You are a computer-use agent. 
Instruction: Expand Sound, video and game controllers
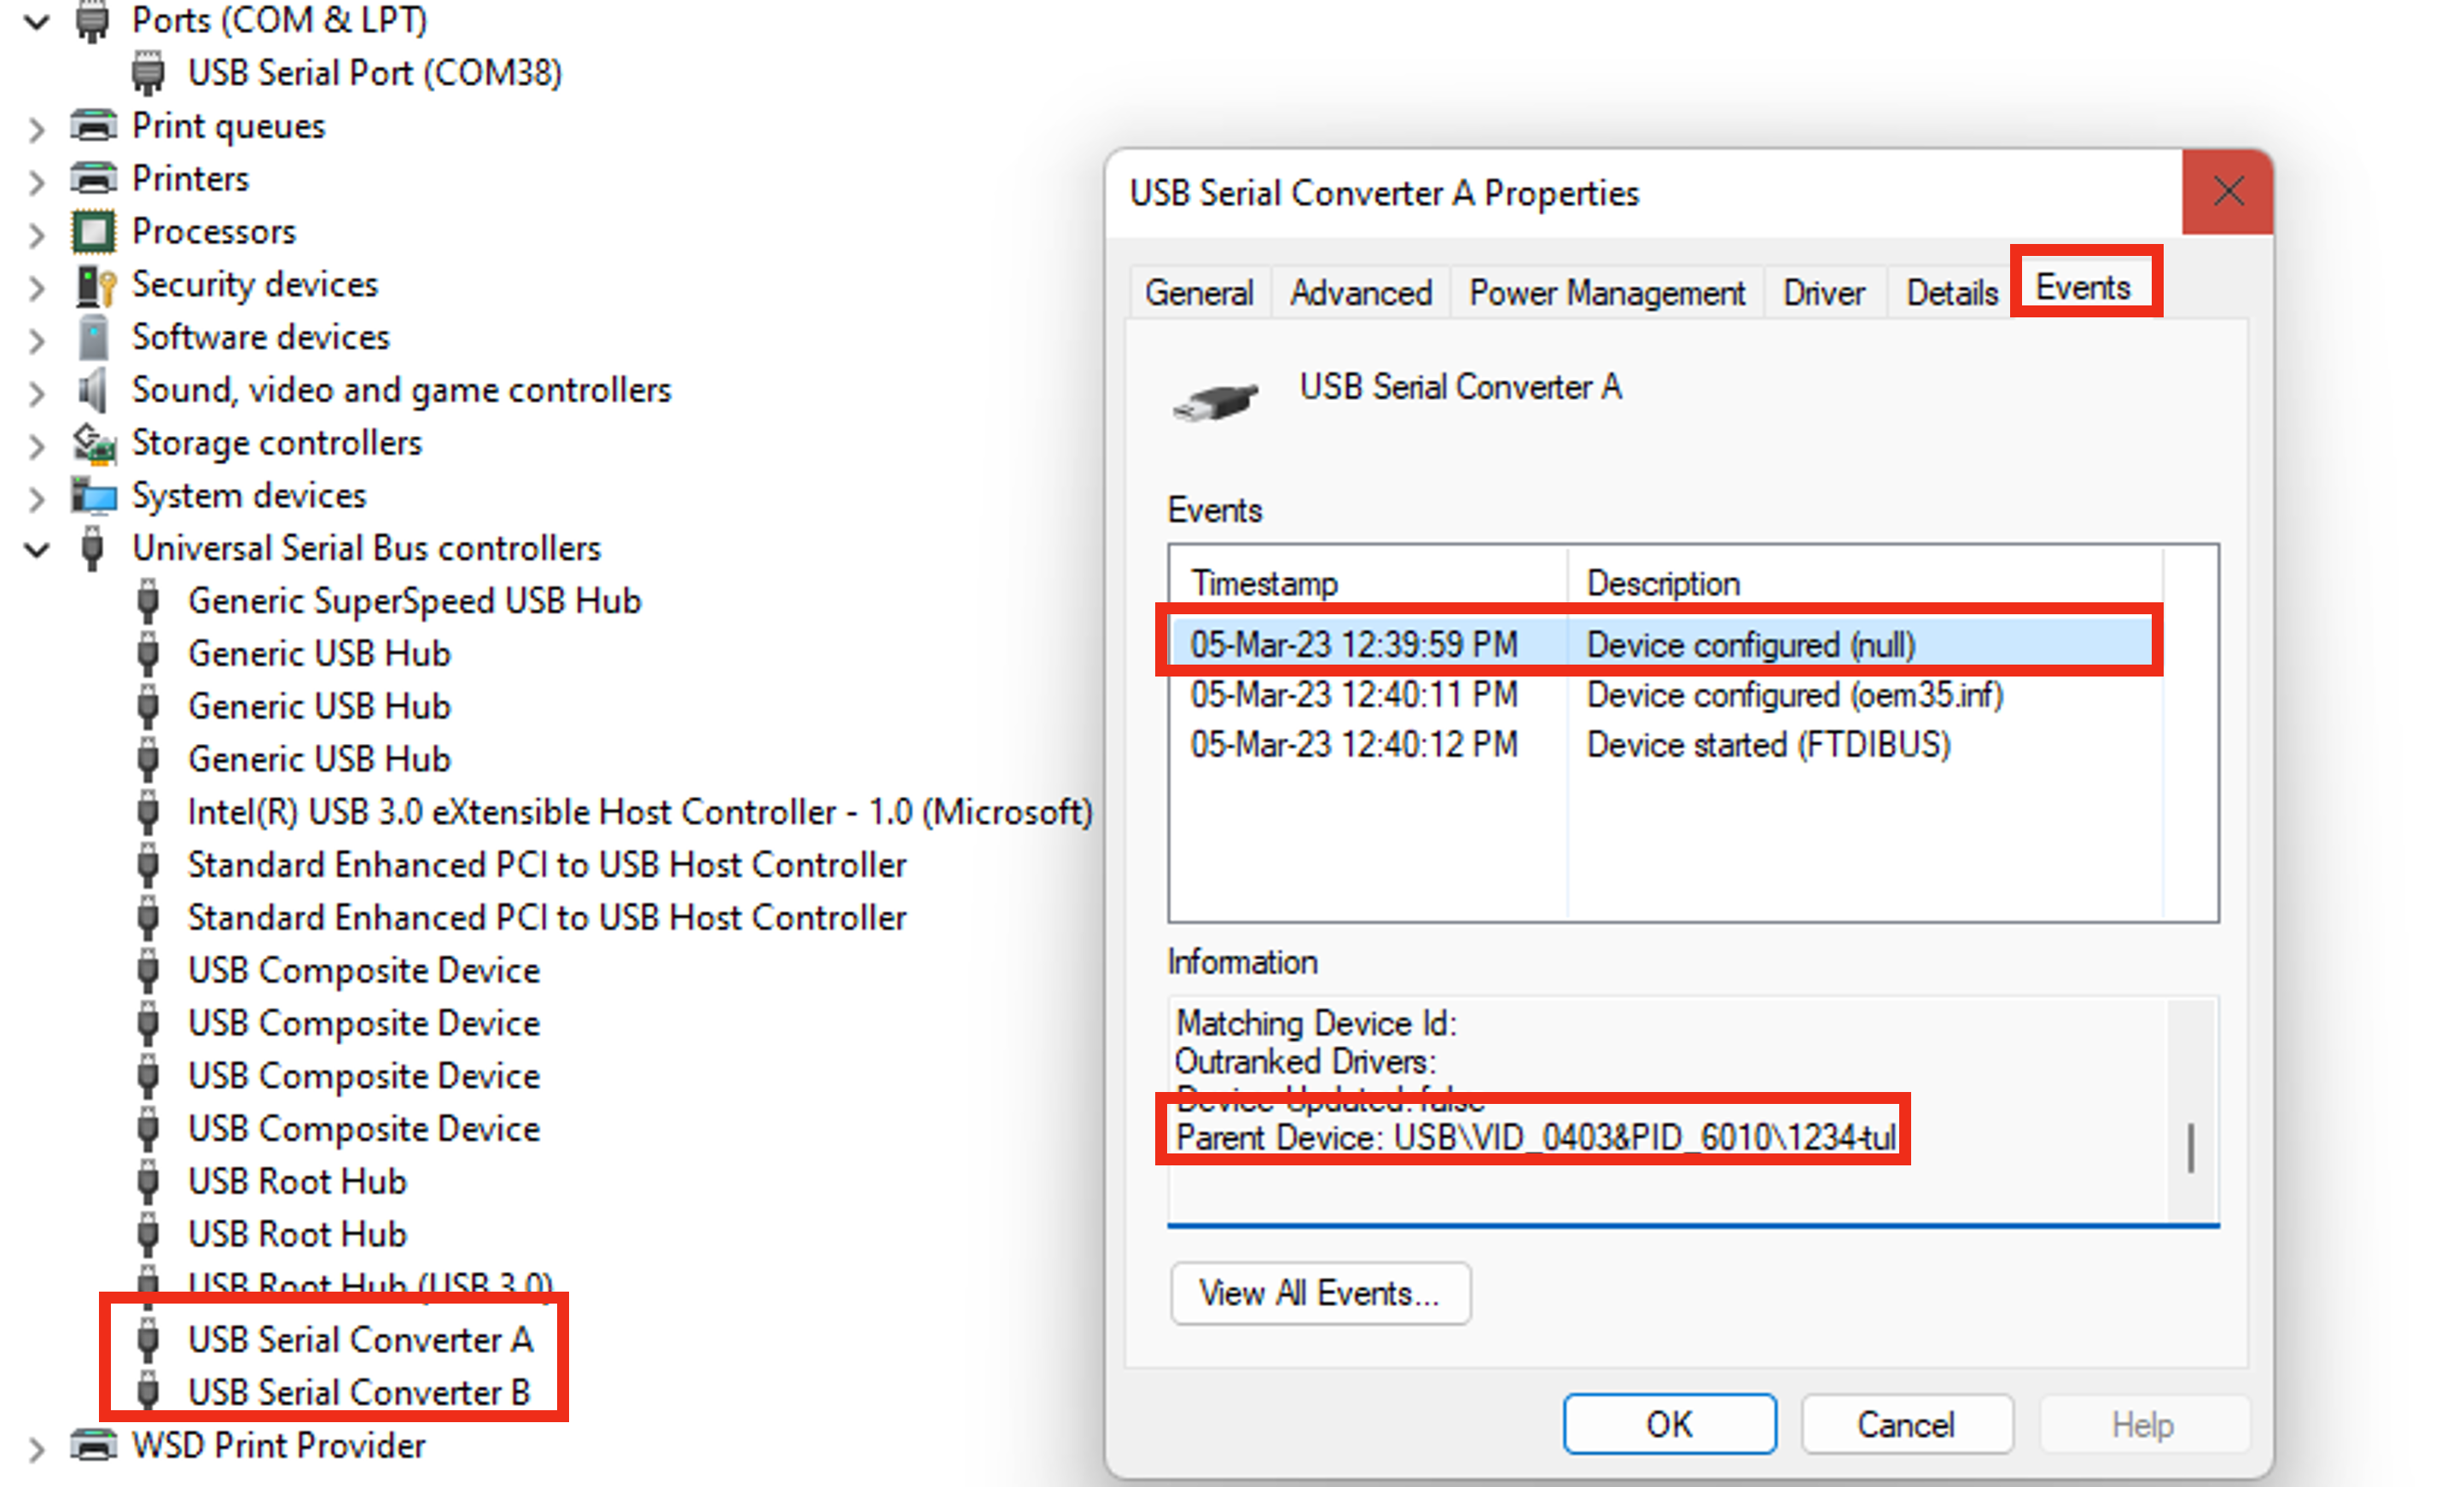tap(37, 393)
